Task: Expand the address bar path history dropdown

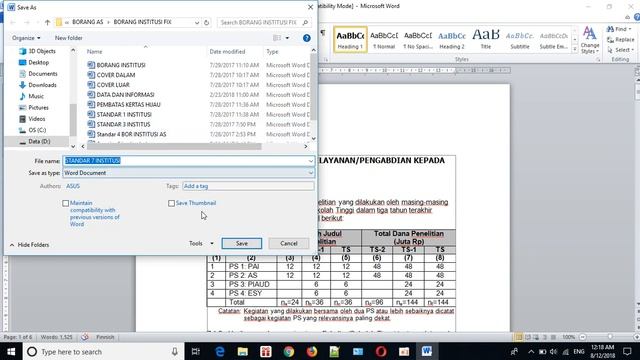Action: coord(197,22)
